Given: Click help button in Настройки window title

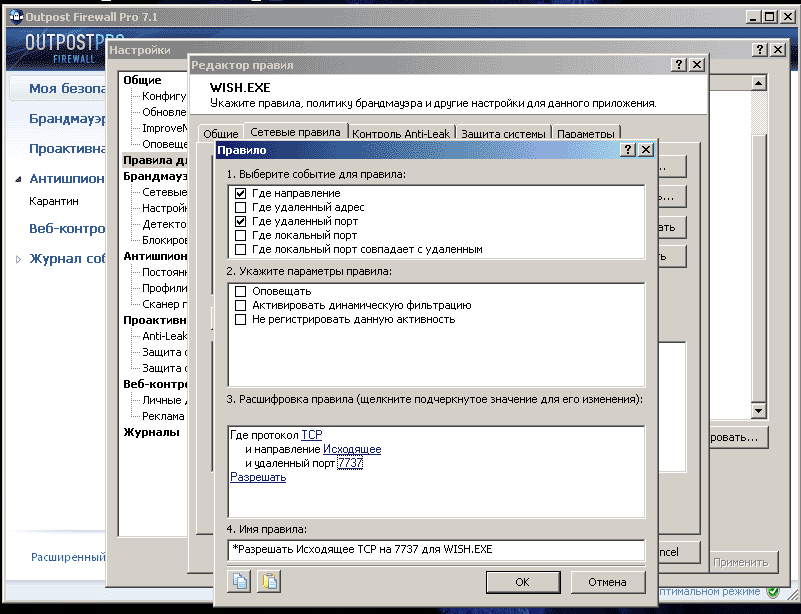Looking at the screenshot, I should [760, 50].
